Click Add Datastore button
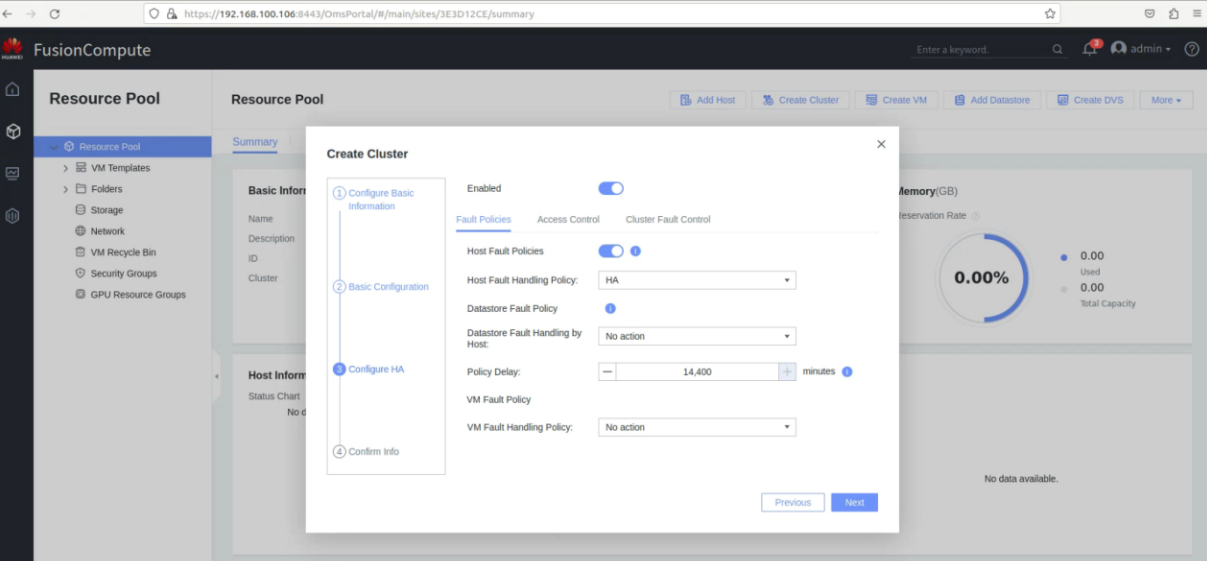 992,100
